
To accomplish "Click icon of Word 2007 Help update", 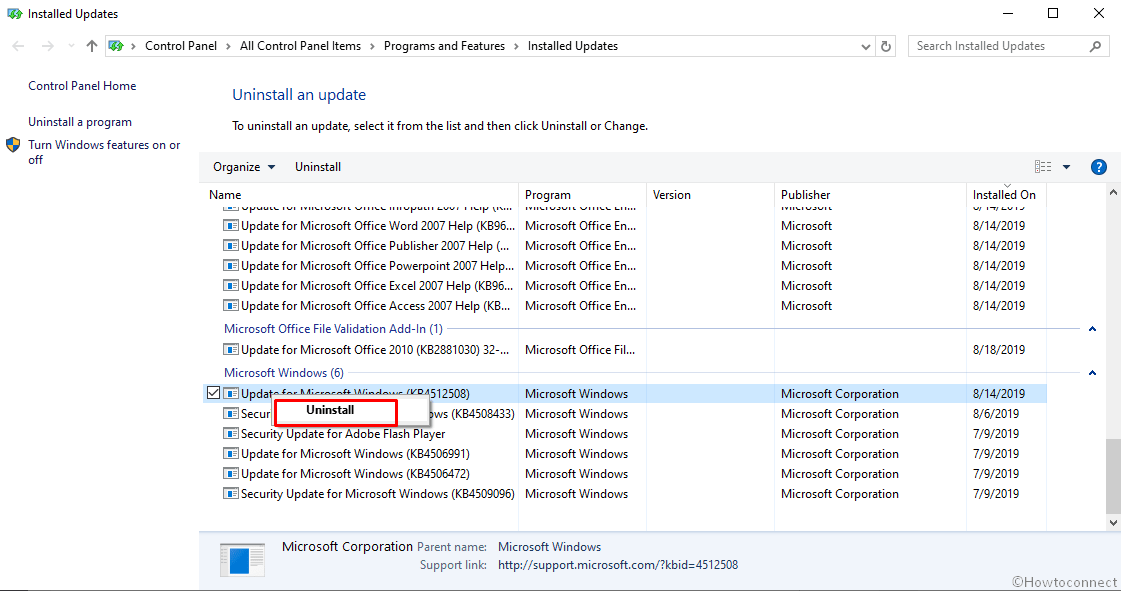I will 230,226.
